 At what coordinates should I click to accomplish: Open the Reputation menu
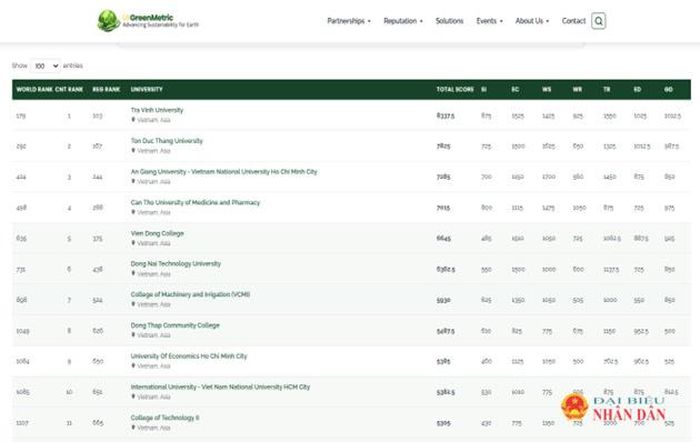[x=403, y=21]
